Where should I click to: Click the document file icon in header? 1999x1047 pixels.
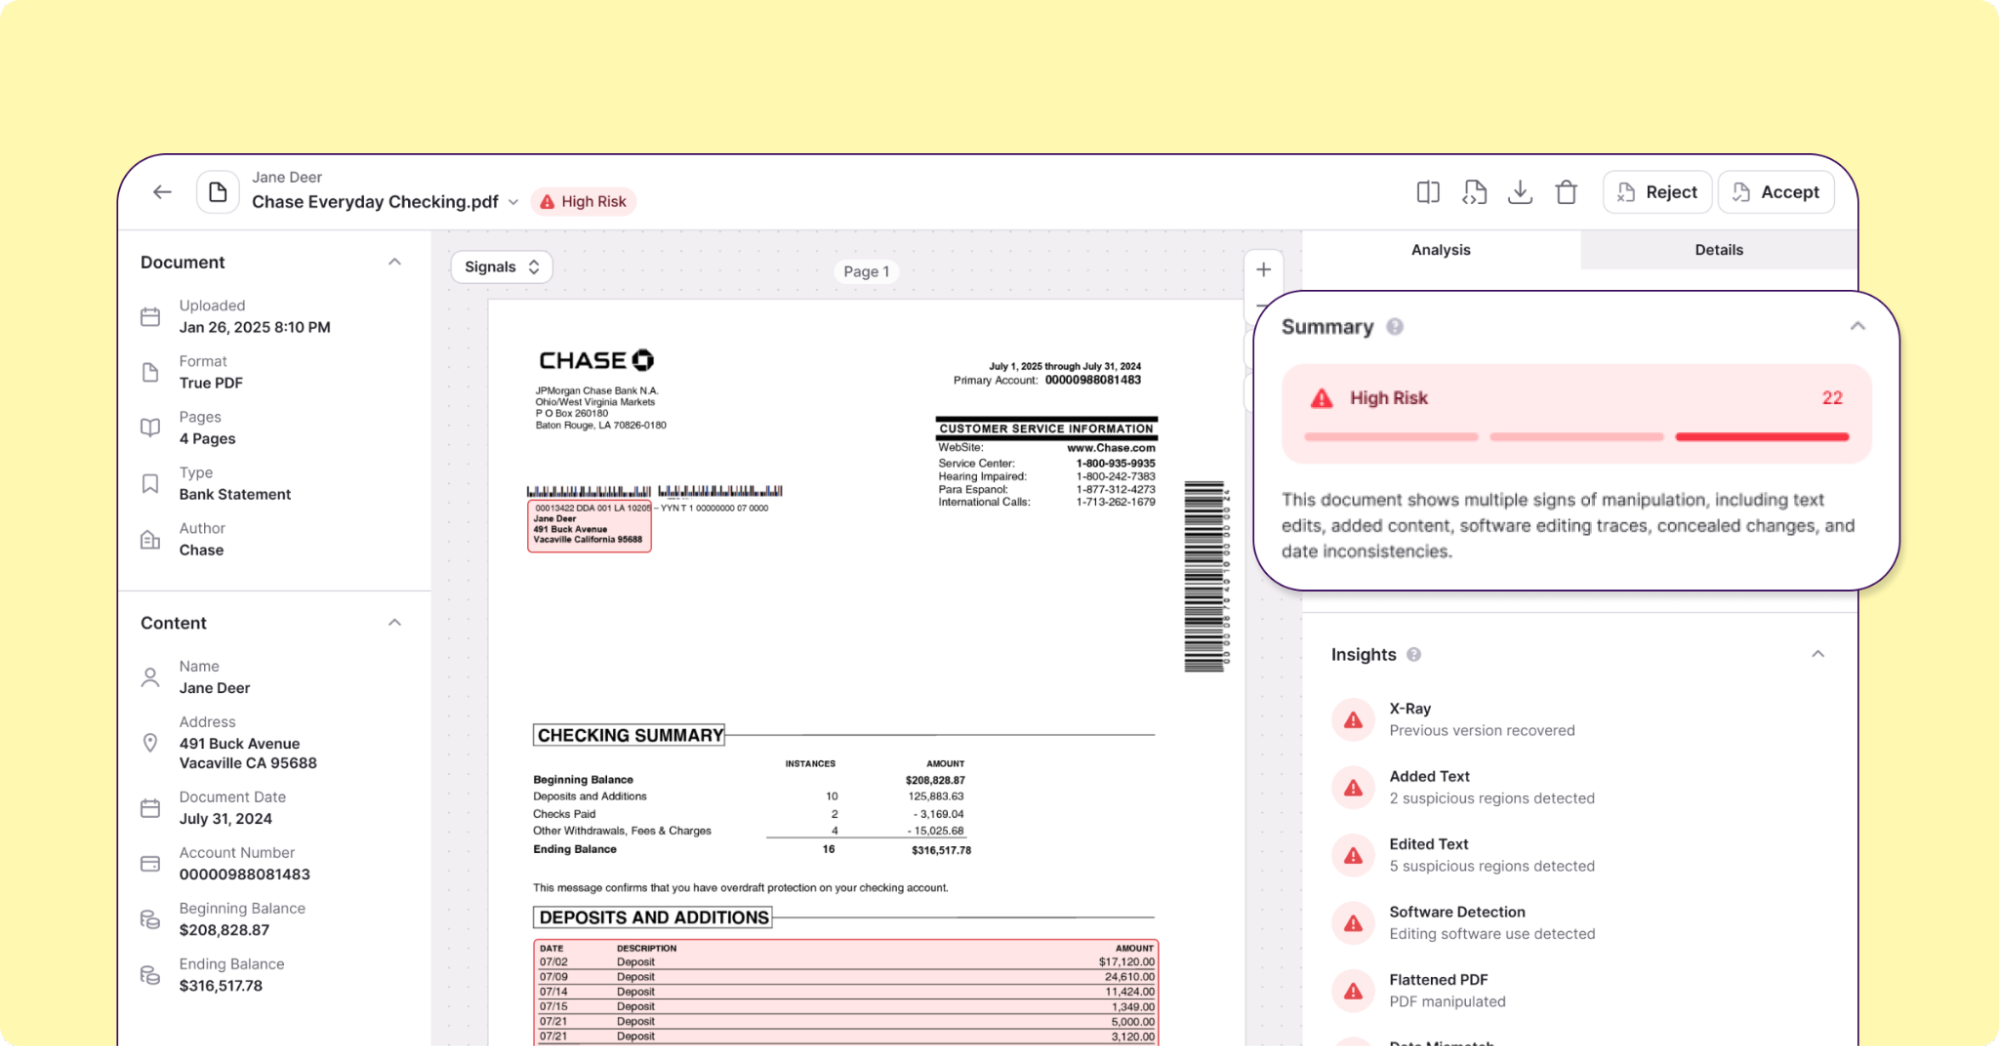pyautogui.click(x=217, y=192)
